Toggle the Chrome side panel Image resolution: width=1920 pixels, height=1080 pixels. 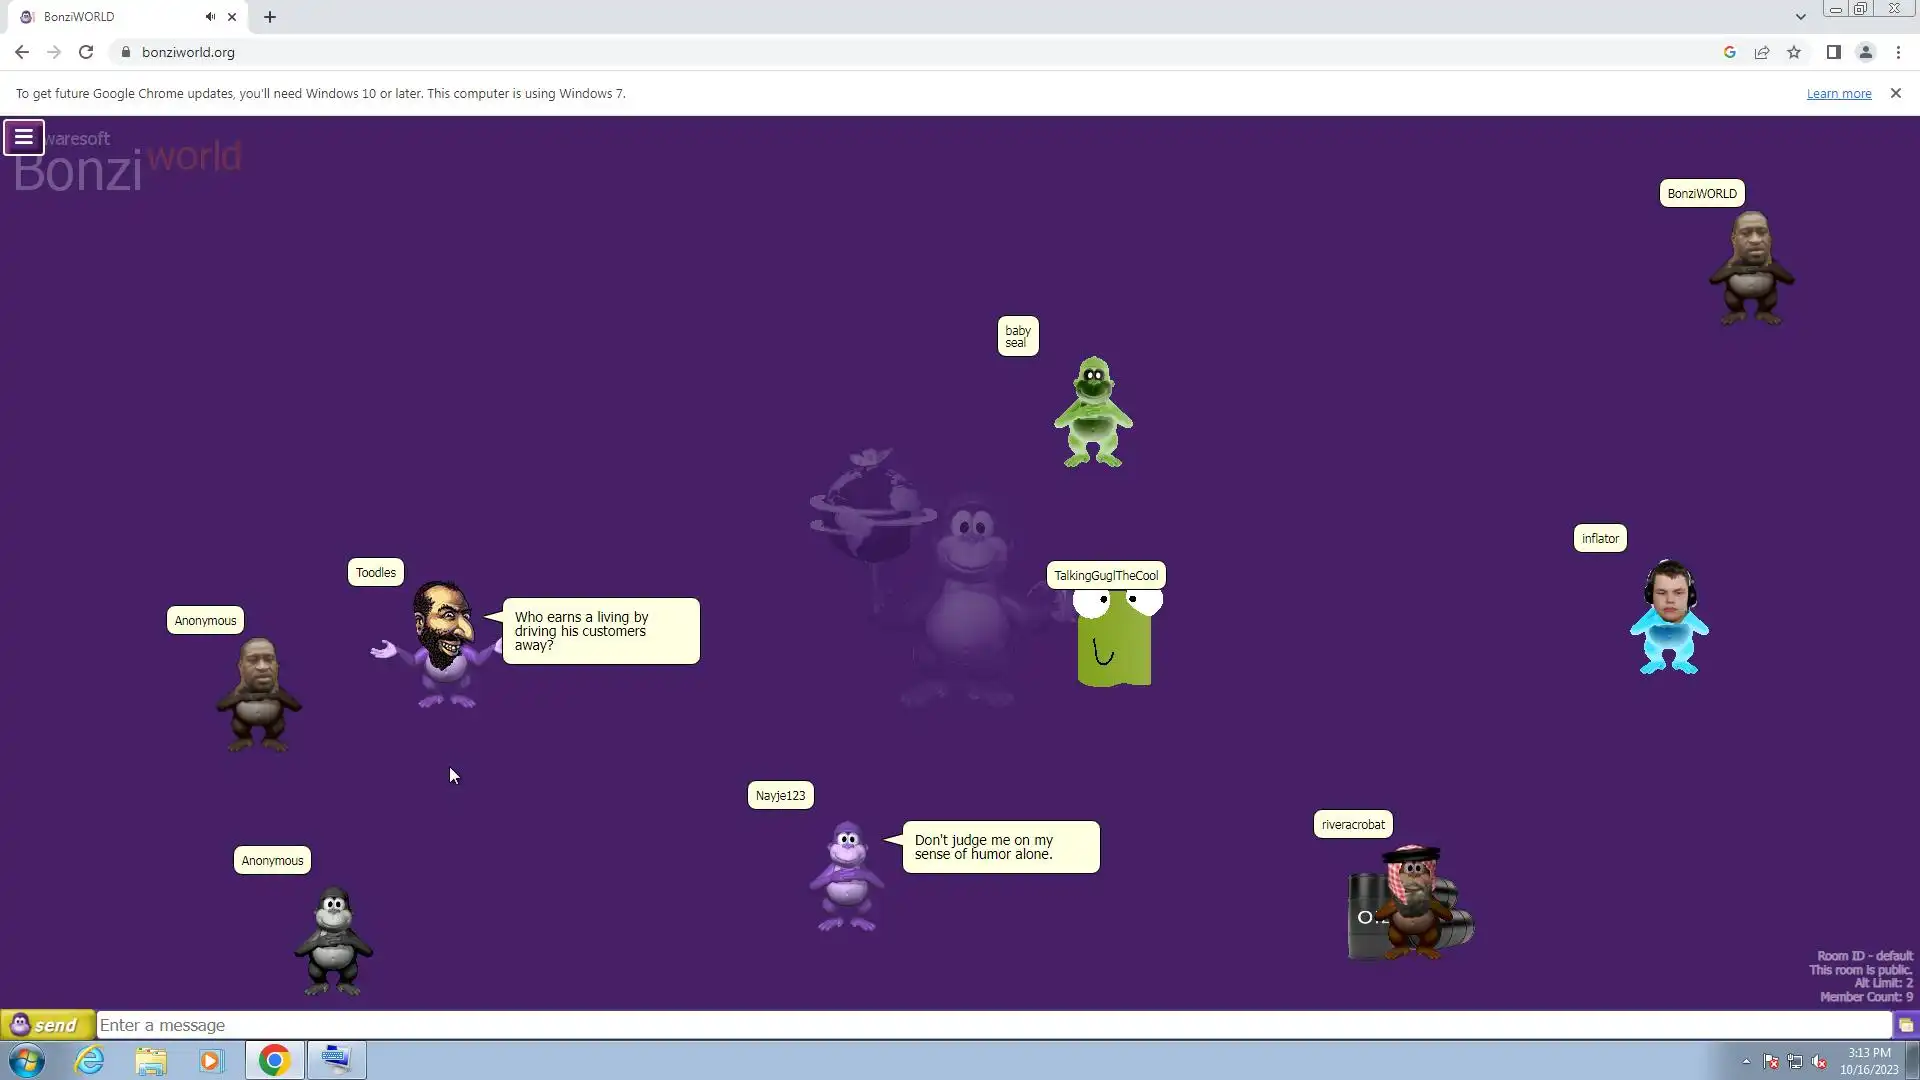coord(1833,52)
